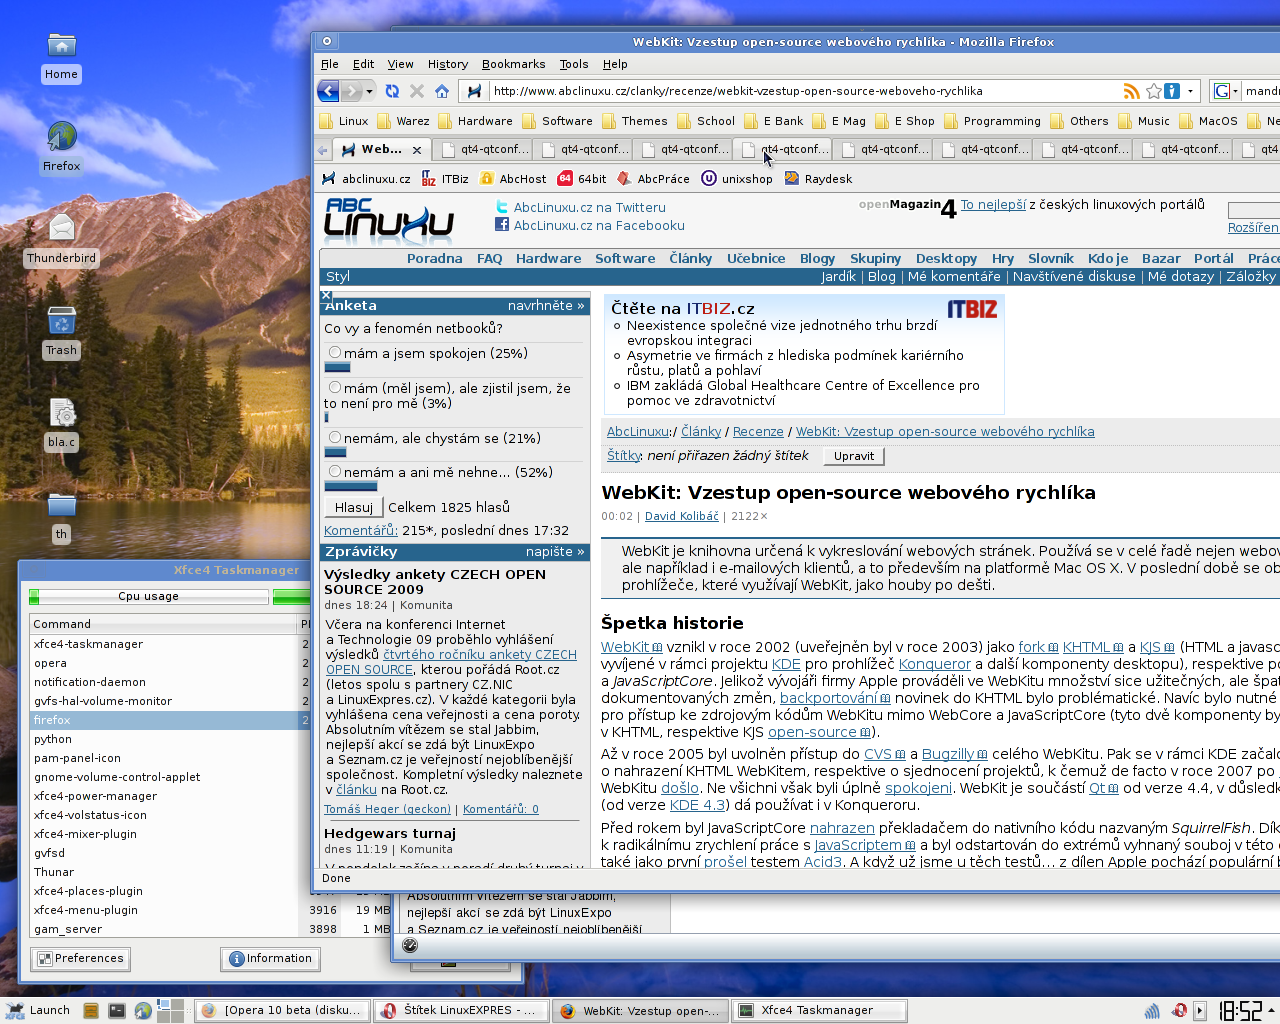Viewport: 1280px width, 1024px height.
Task: Click Upravit button
Action: pyautogui.click(x=854, y=456)
